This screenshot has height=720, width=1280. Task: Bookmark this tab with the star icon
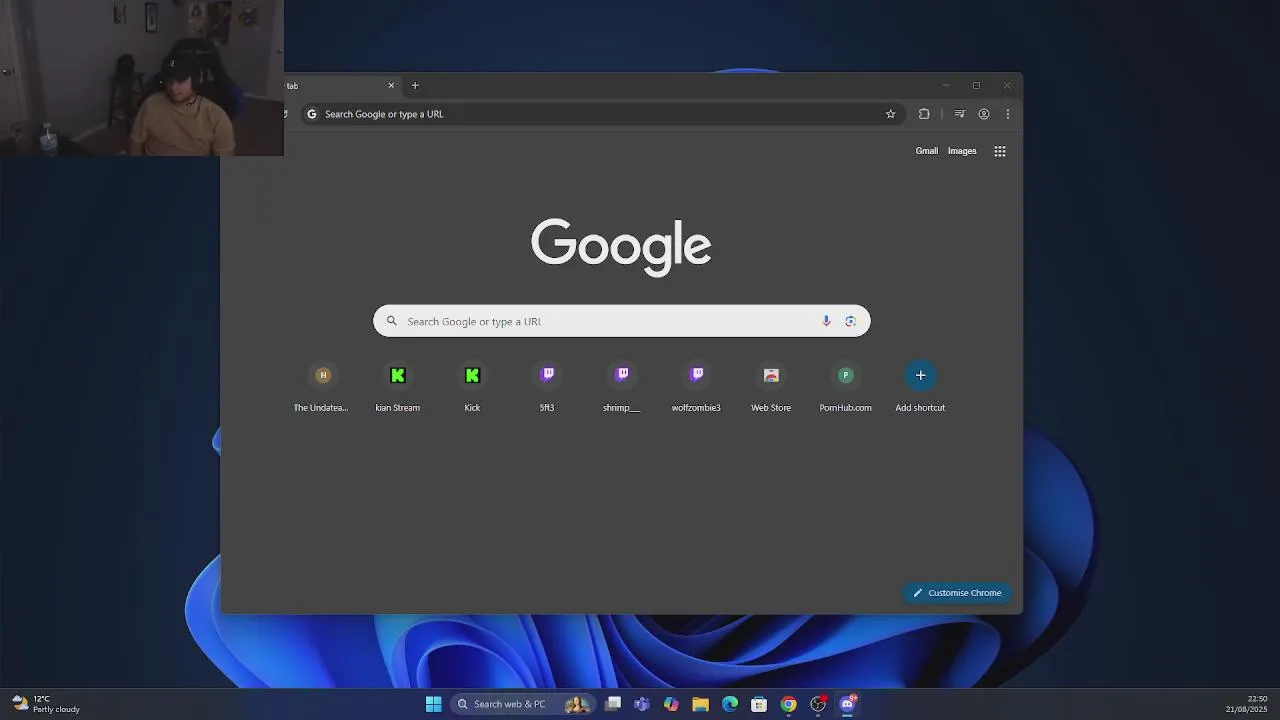point(890,114)
